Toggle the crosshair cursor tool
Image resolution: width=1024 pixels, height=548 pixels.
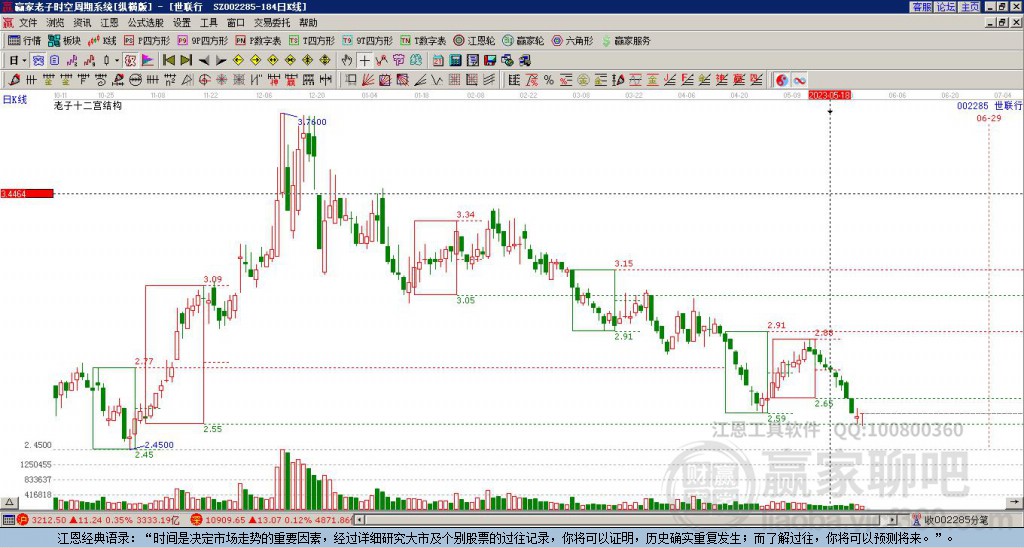(x=364, y=60)
